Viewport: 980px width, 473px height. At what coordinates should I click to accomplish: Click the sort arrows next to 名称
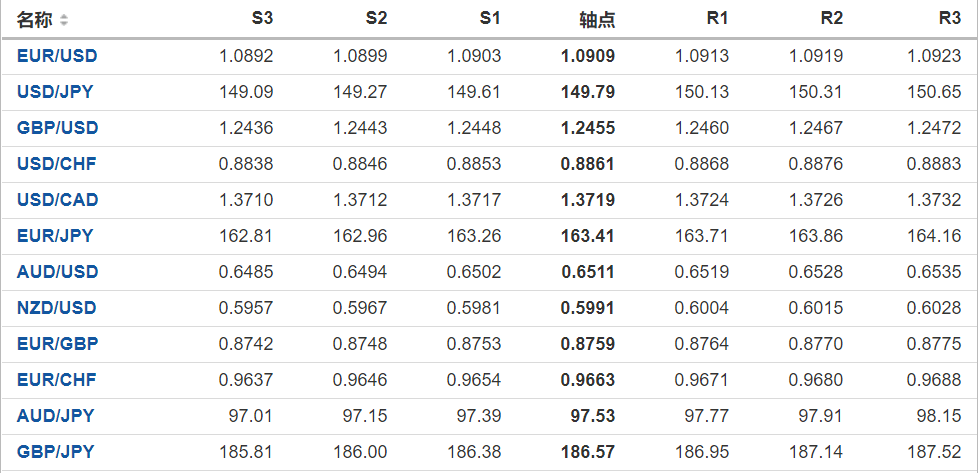(x=65, y=20)
